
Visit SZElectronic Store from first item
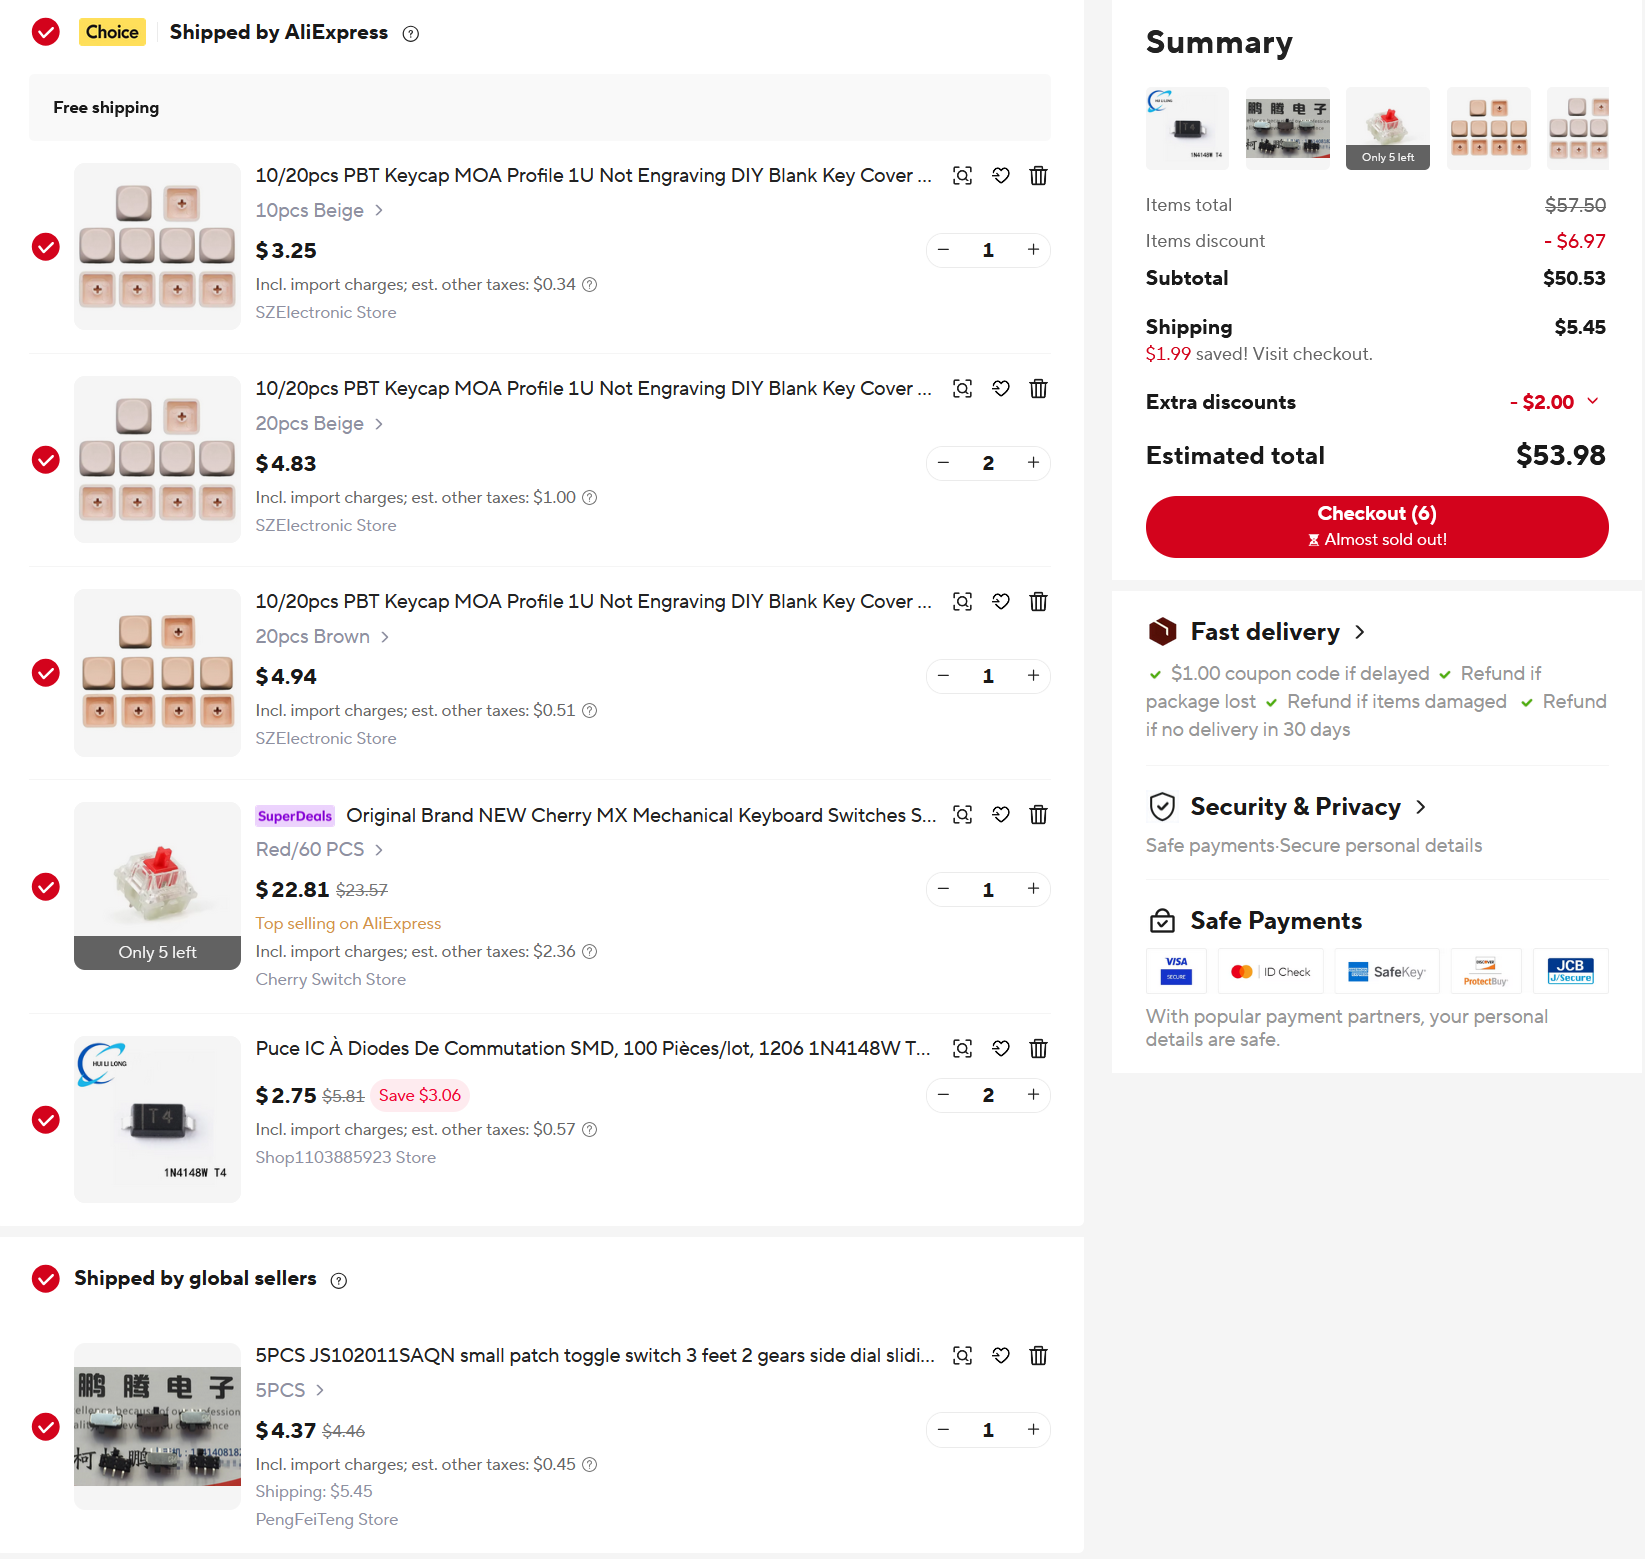(326, 313)
